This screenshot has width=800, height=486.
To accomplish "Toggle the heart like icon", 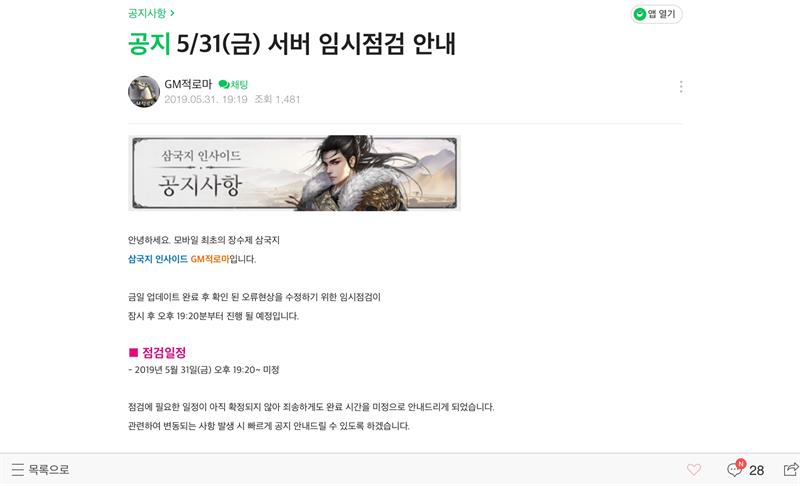I will 694,469.
